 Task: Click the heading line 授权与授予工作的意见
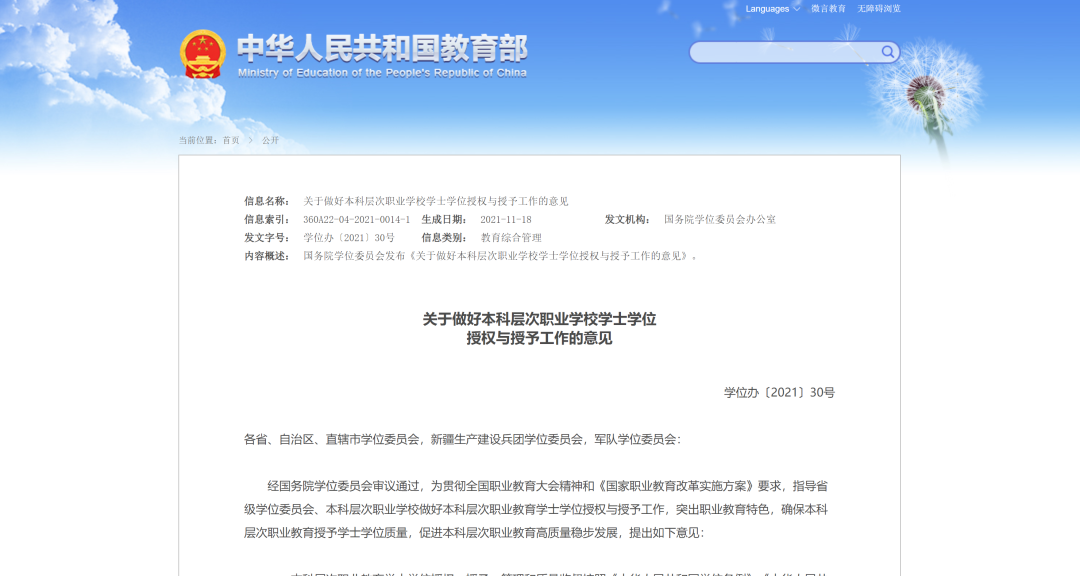[539, 338]
